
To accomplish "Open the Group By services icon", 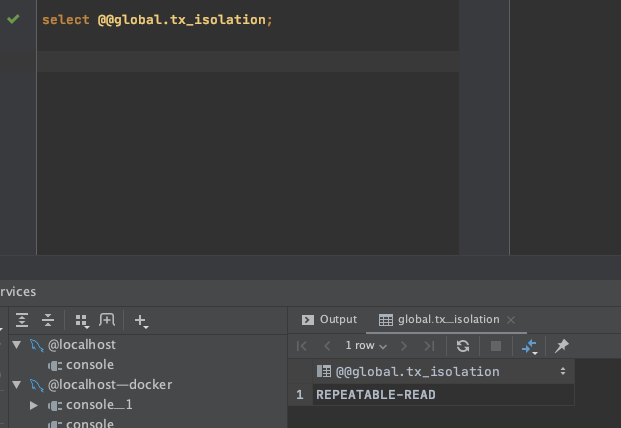I will 81,321.
